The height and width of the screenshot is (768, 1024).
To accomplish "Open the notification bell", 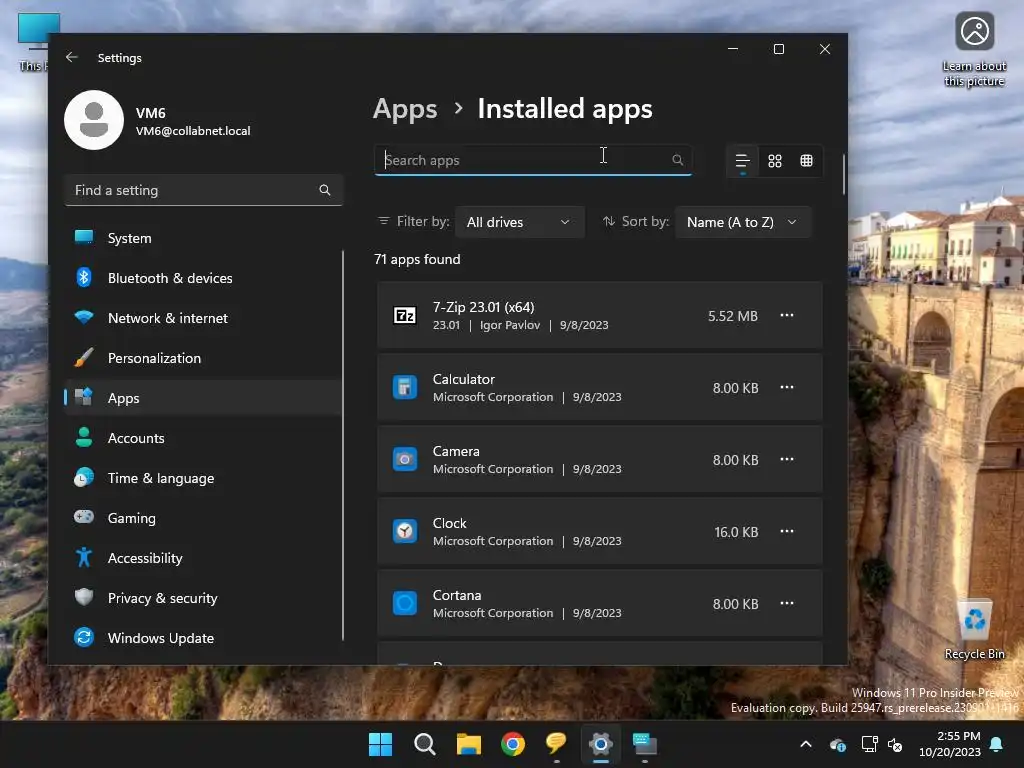I will tap(997, 744).
